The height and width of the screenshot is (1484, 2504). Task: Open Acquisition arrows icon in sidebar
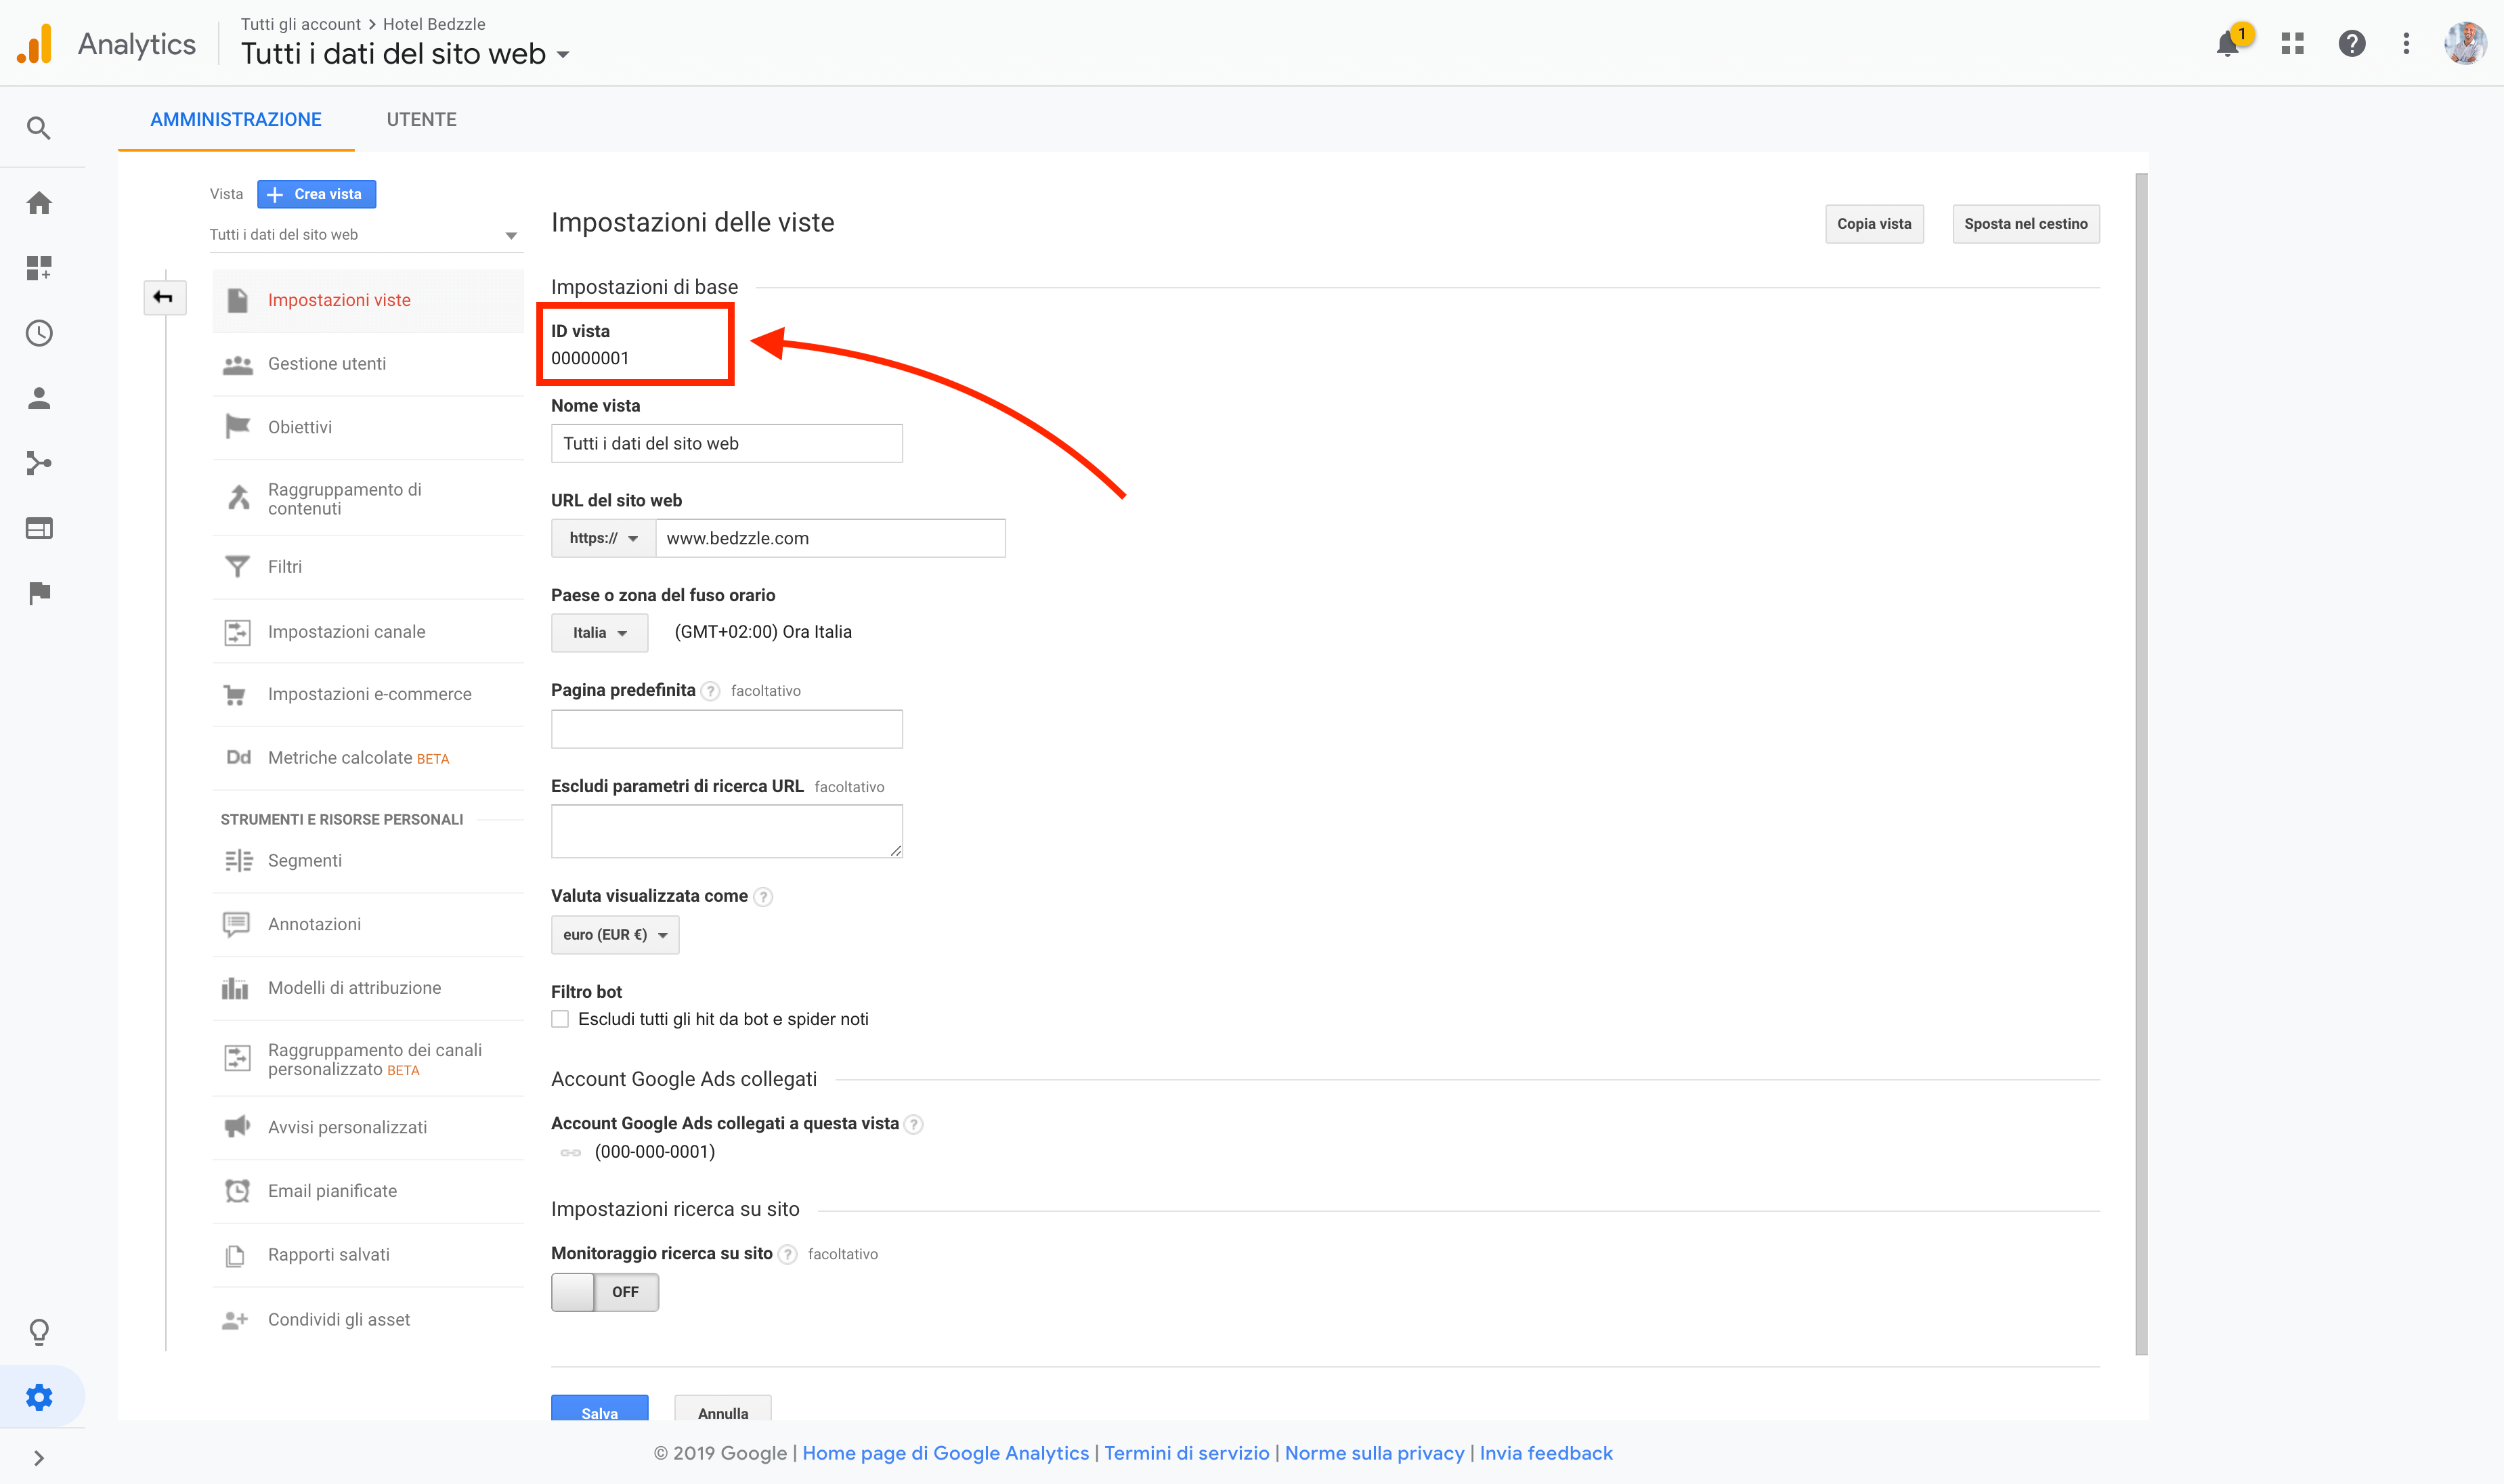[x=39, y=463]
